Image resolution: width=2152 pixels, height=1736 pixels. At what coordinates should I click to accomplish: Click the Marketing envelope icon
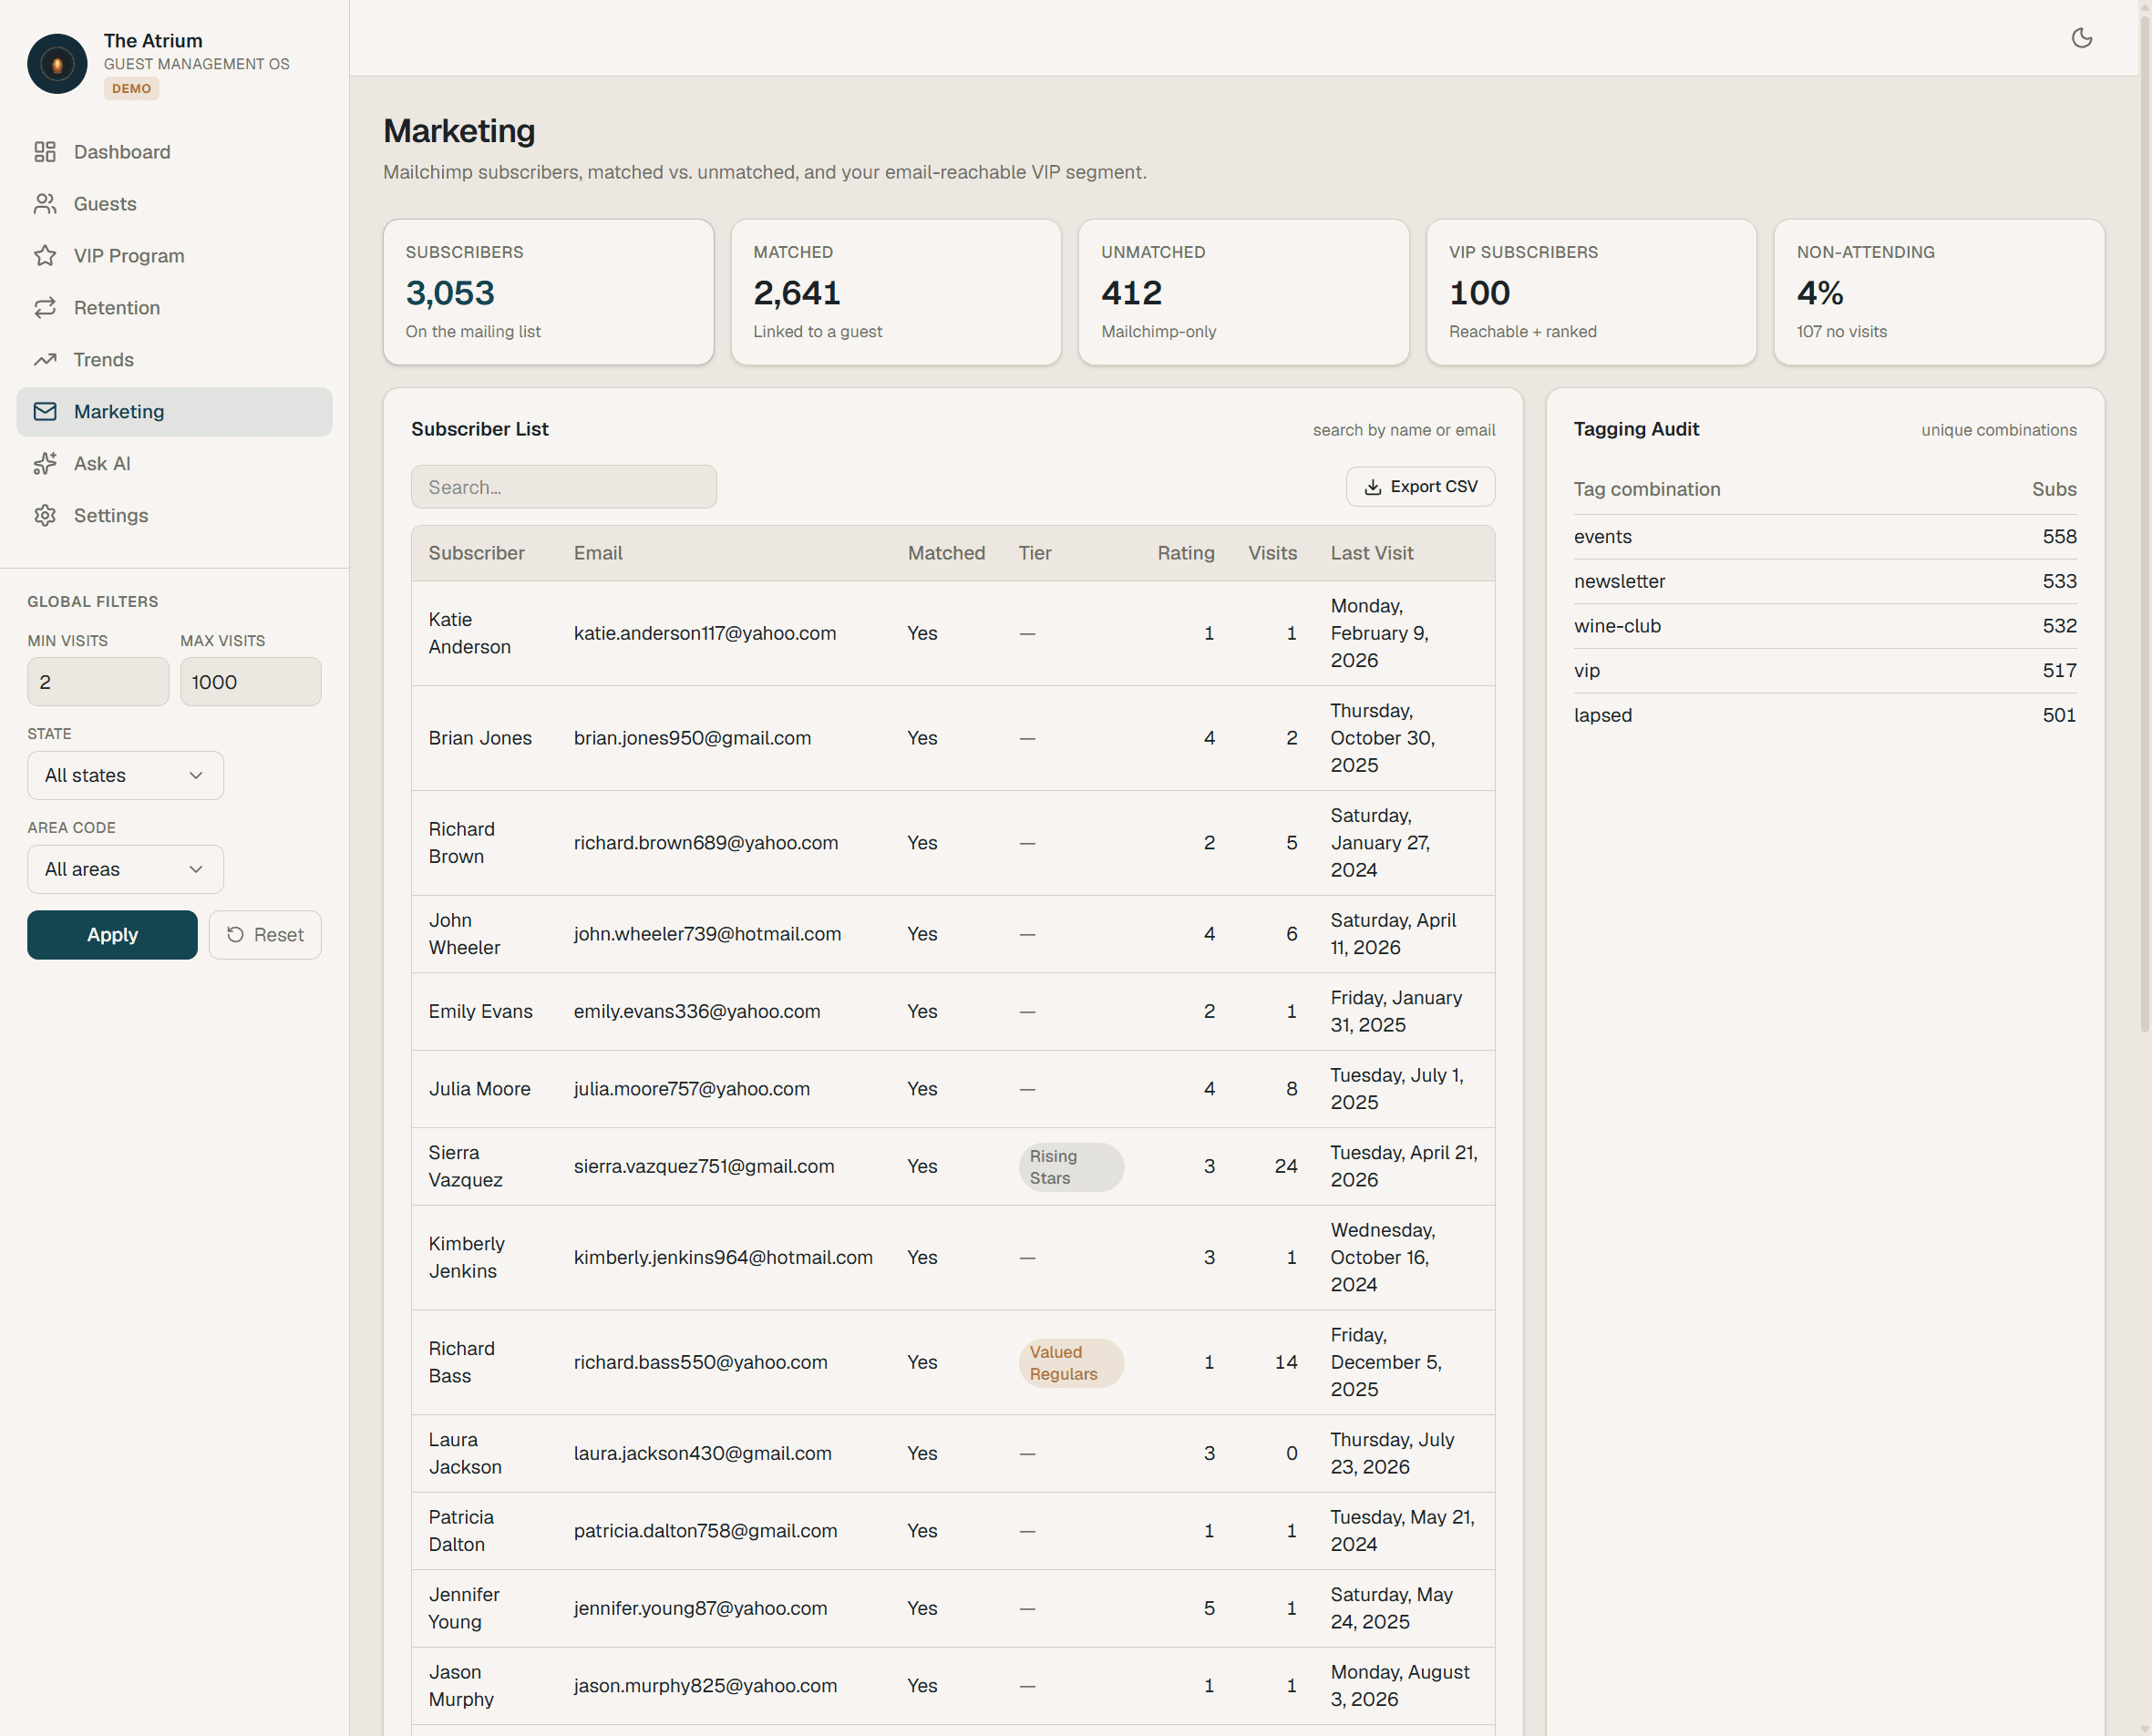[x=45, y=412]
